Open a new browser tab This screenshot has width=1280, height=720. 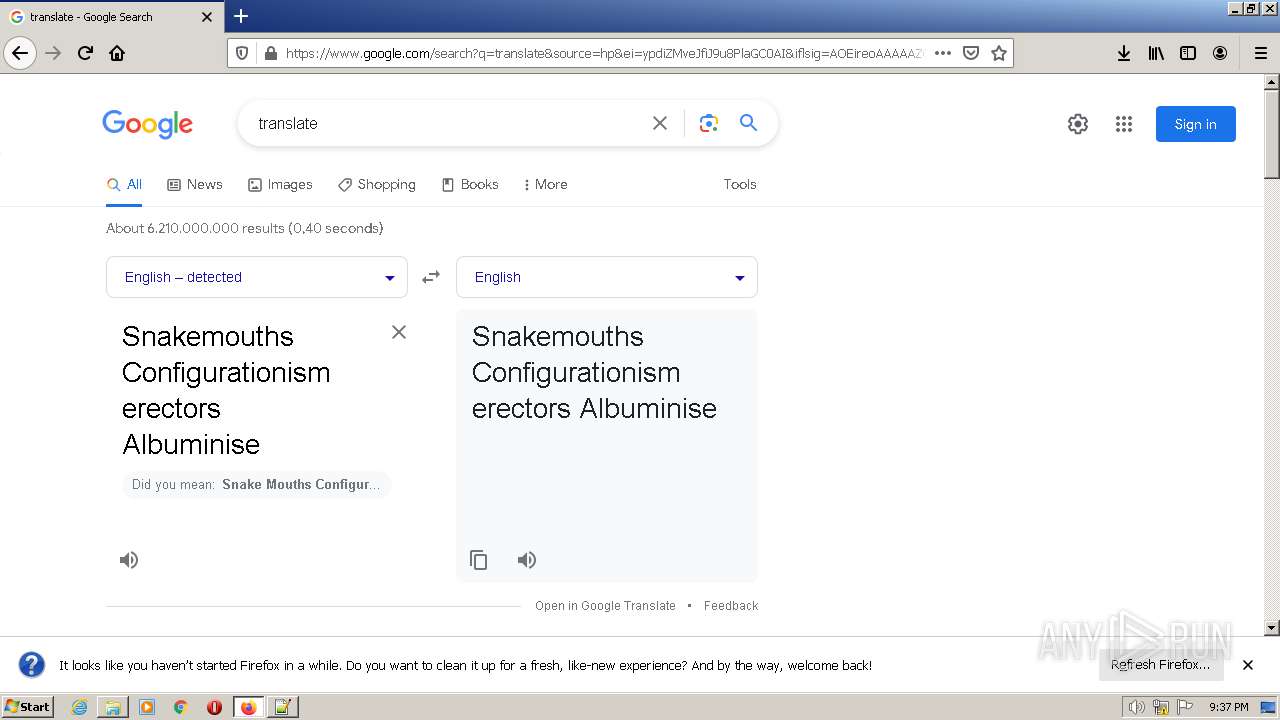[x=241, y=16]
